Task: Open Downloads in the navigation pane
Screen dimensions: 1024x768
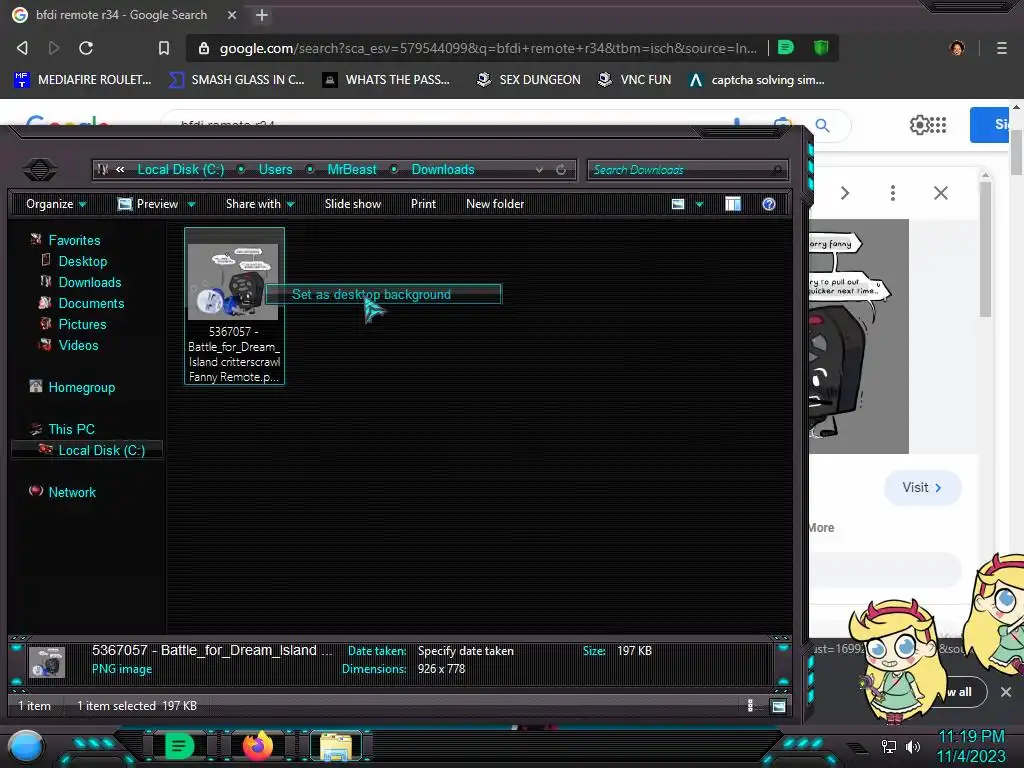Action: pos(90,282)
